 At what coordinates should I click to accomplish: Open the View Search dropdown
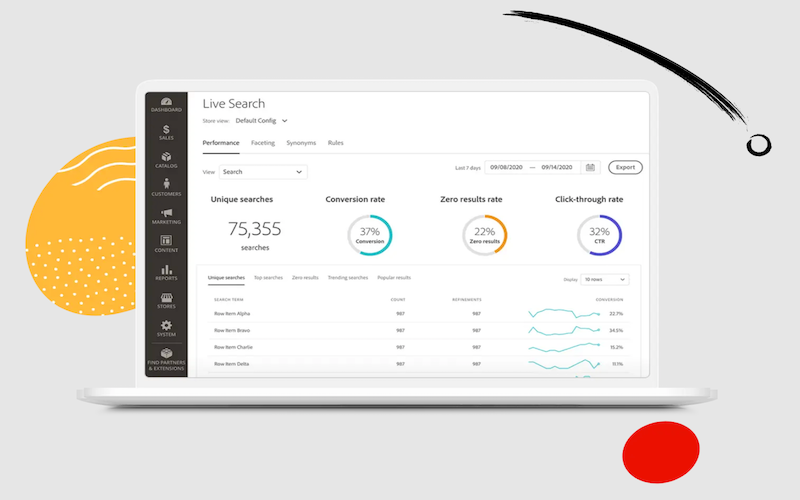click(x=263, y=172)
